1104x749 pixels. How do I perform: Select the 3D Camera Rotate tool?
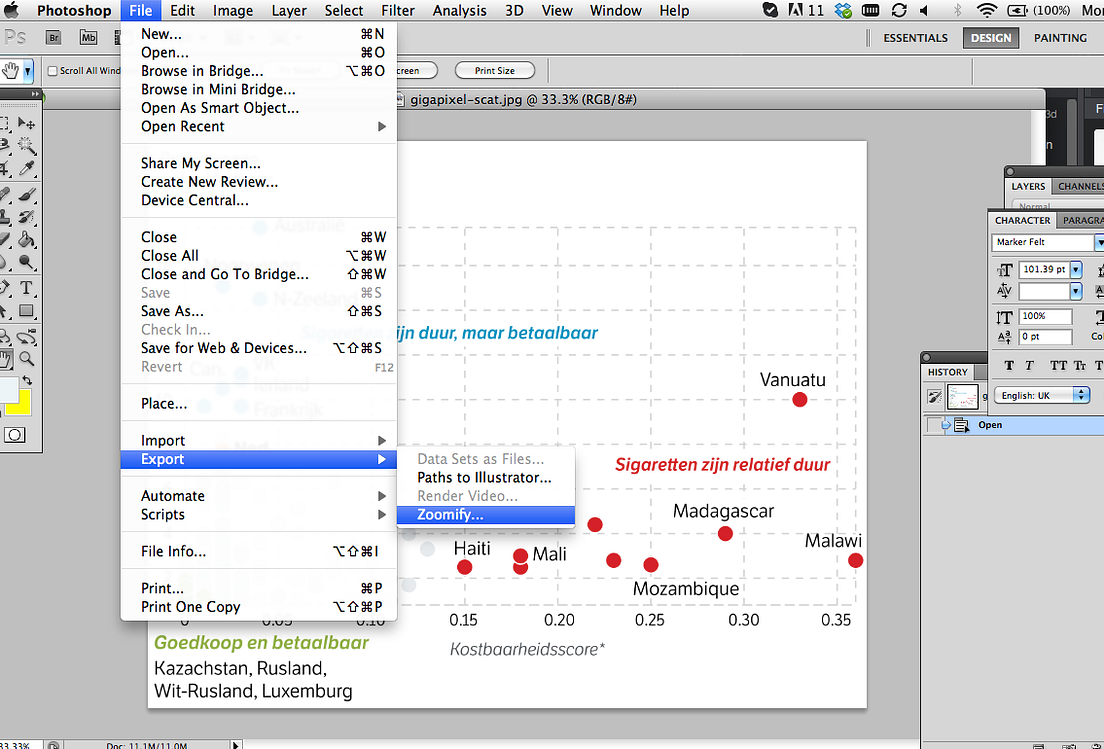[27, 336]
